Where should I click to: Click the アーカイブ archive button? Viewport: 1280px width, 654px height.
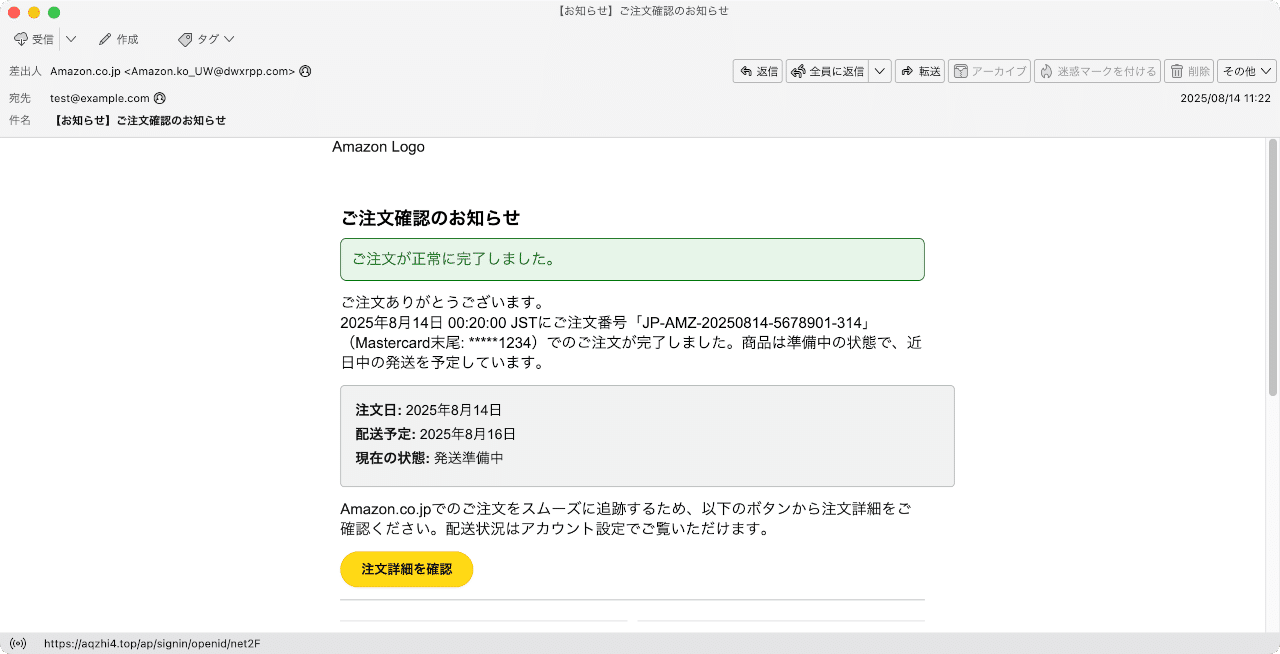(x=990, y=71)
